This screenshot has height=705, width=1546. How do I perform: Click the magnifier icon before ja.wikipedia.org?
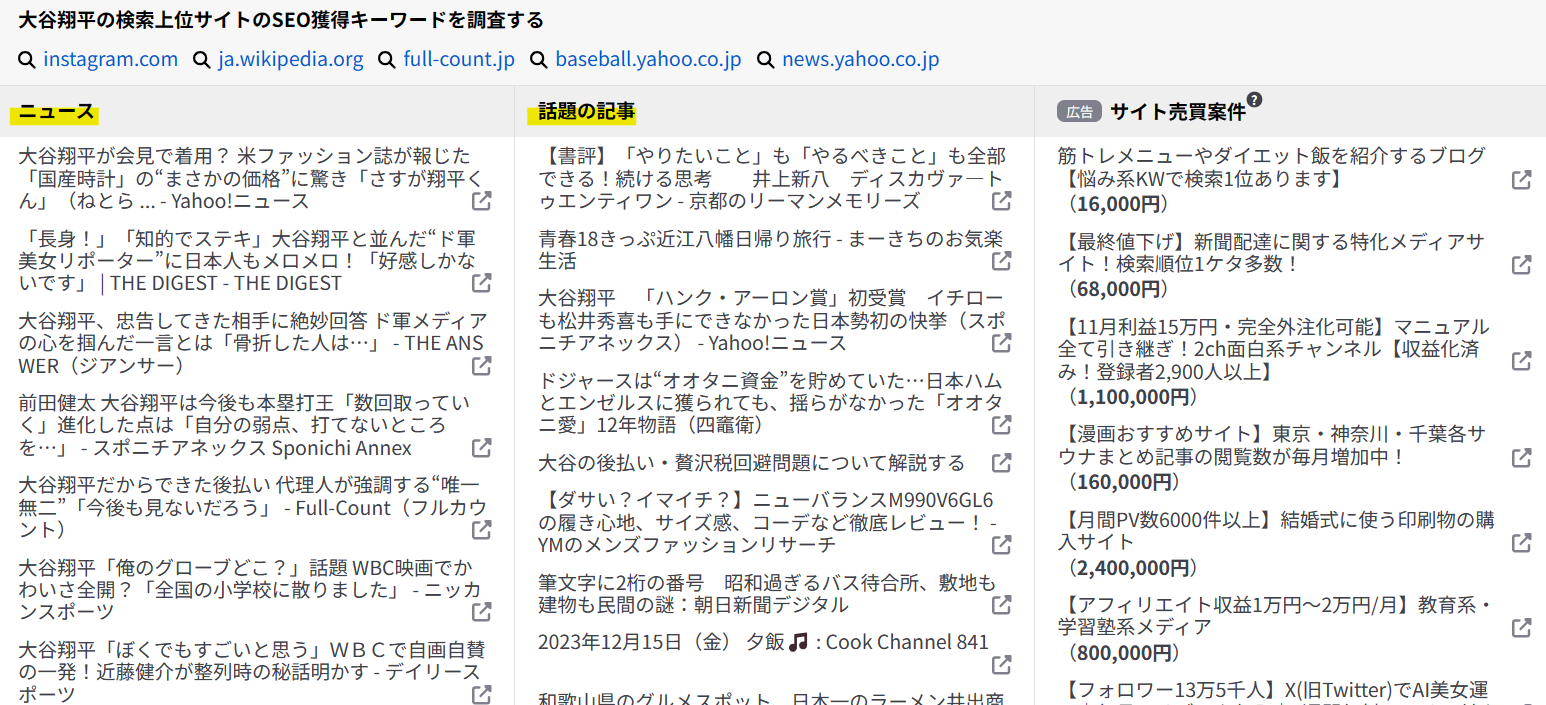tap(202, 60)
